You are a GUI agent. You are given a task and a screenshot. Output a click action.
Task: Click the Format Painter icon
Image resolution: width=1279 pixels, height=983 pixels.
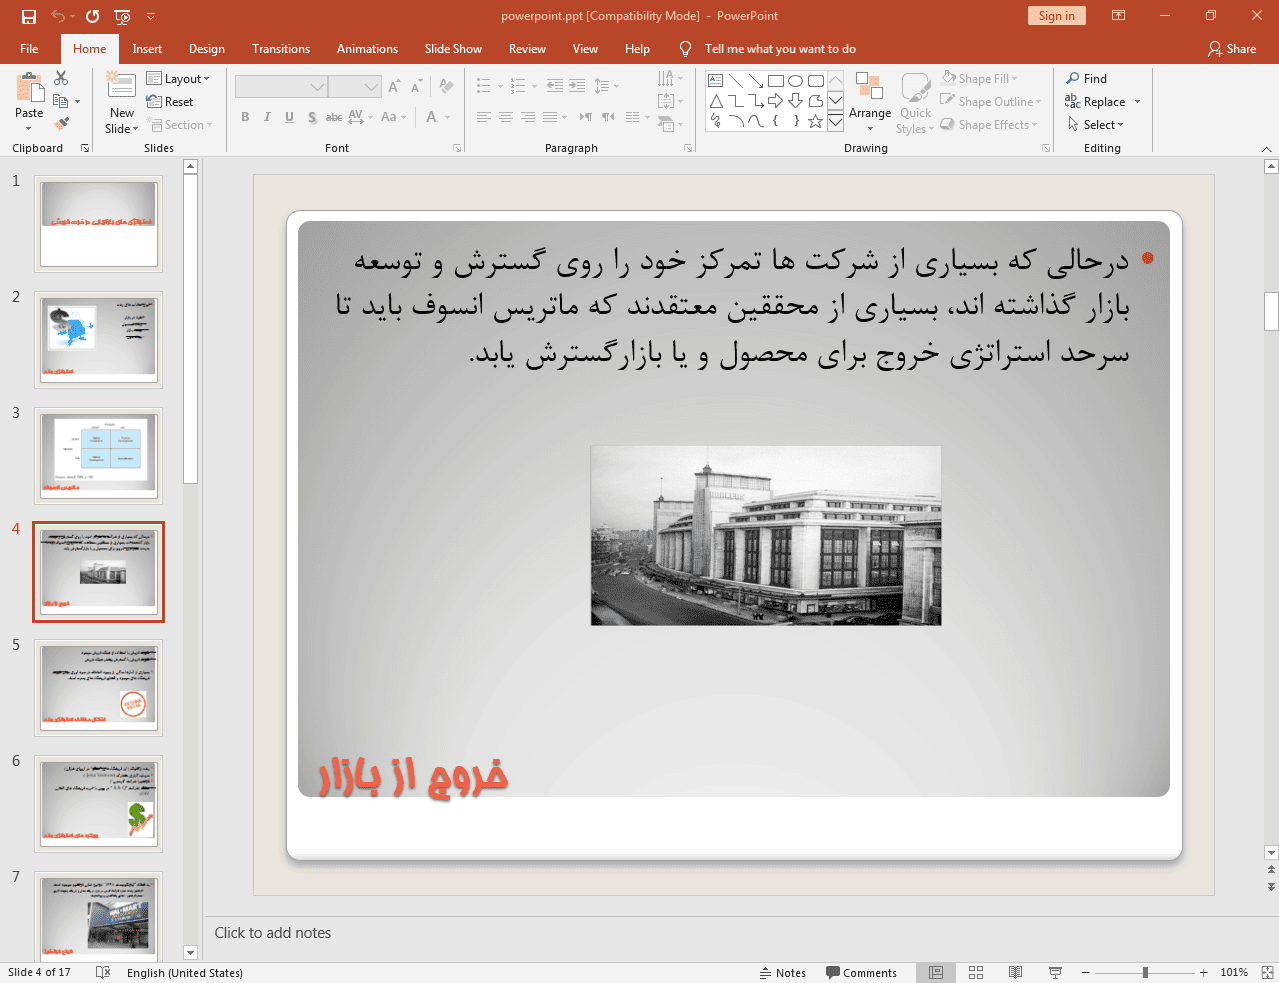click(61, 124)
